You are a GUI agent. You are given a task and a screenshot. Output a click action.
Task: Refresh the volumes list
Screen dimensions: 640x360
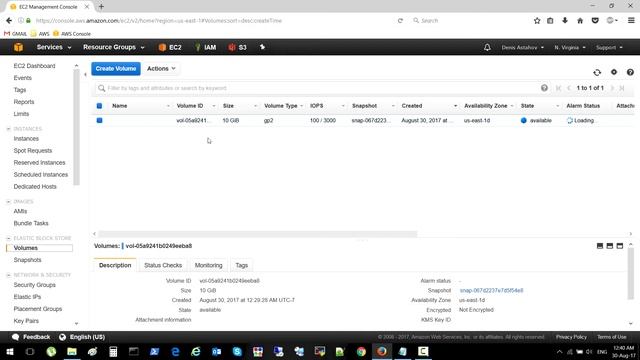(x=597, y=72)
